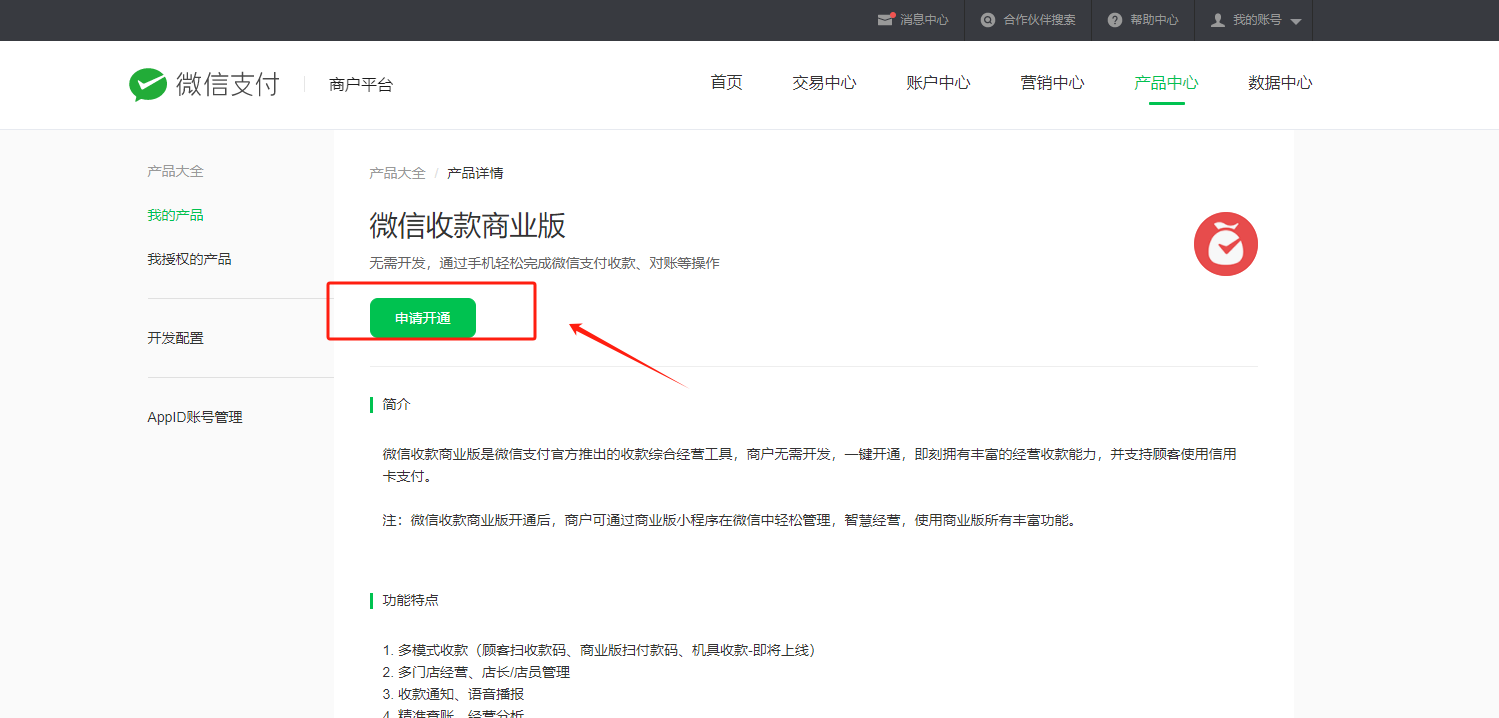The width and height of the screenshot is (1499, 718).
Task: Open AppID账号管理 in the sidebar
Action: click(x=195, y=417)
